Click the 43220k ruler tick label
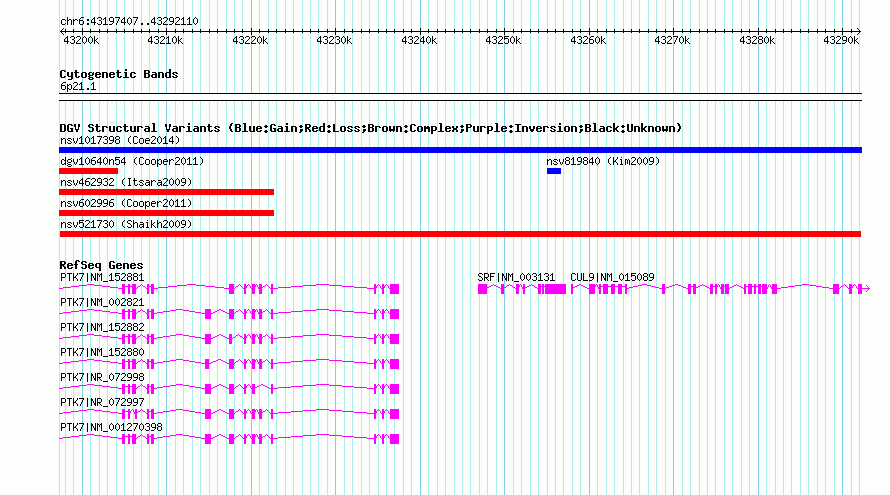Viewport: 890px width, 495px height. pos(250,40)
